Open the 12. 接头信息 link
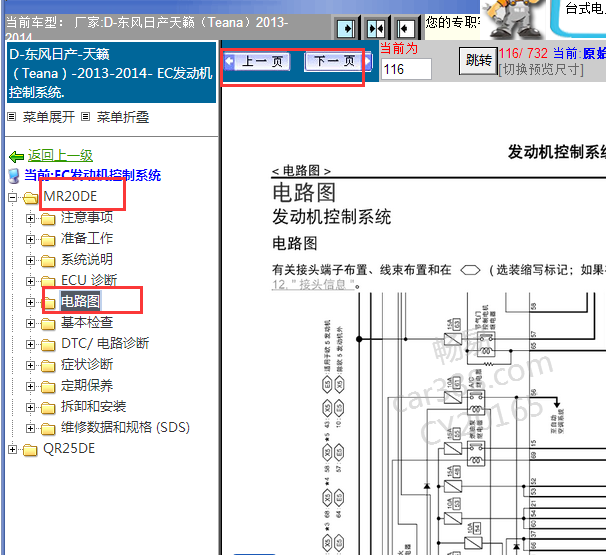 pos(313,284)
